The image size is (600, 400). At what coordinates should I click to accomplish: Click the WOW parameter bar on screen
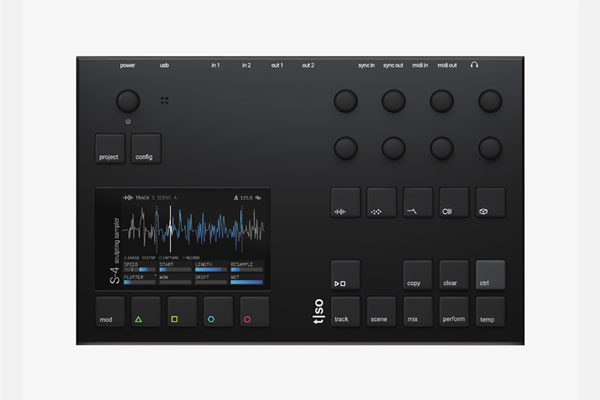click(175, 282)
